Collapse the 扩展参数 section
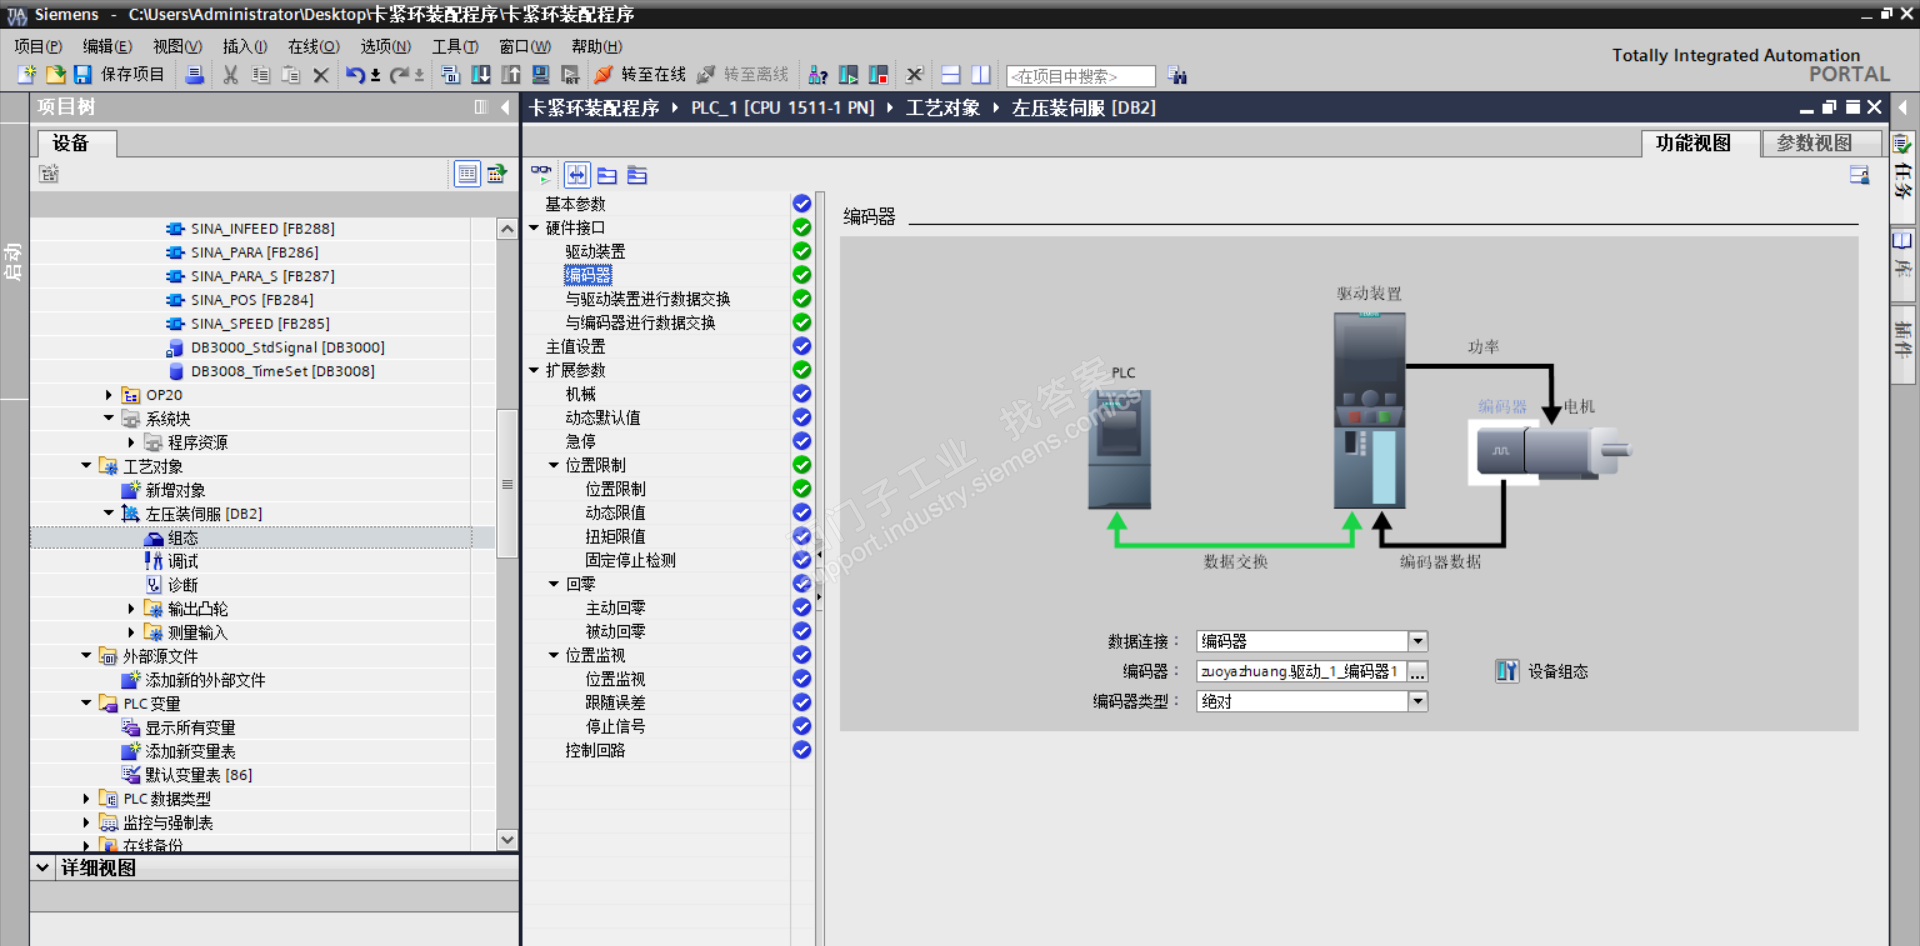The width and height of the screenshot is (1920, 946). point(534,370)
